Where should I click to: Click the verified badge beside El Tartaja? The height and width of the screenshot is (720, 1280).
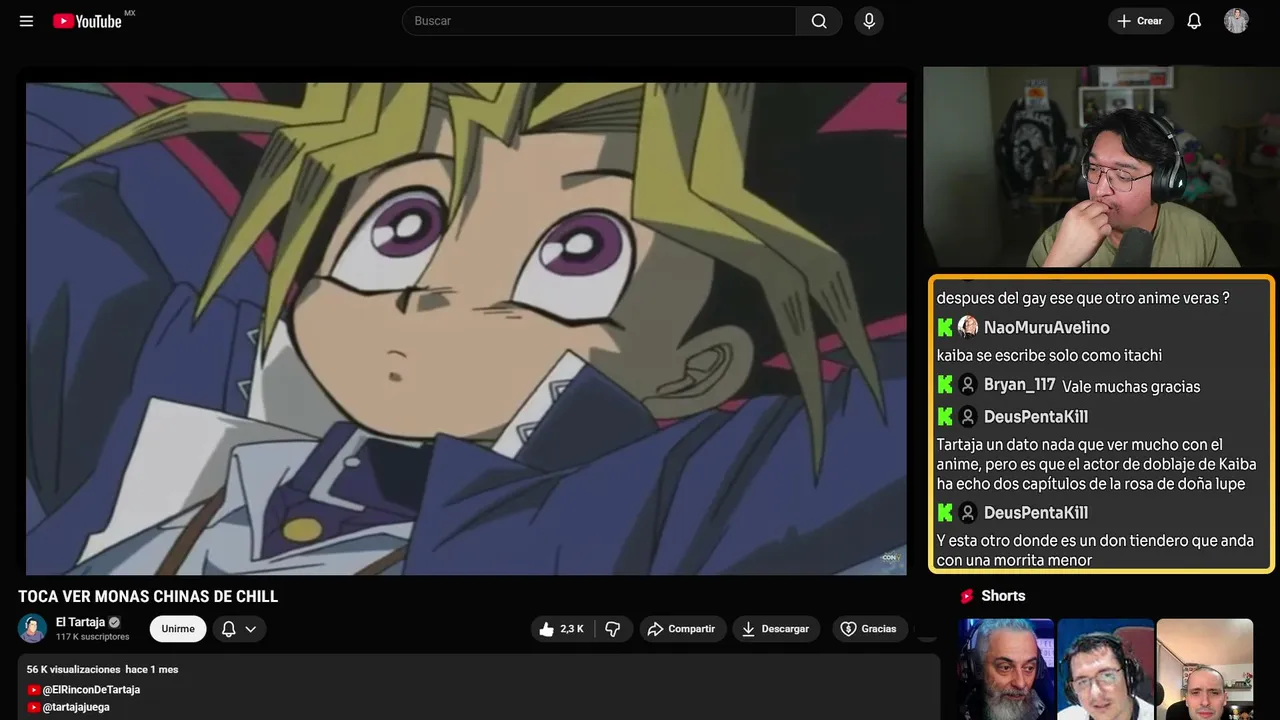[114, 622]
